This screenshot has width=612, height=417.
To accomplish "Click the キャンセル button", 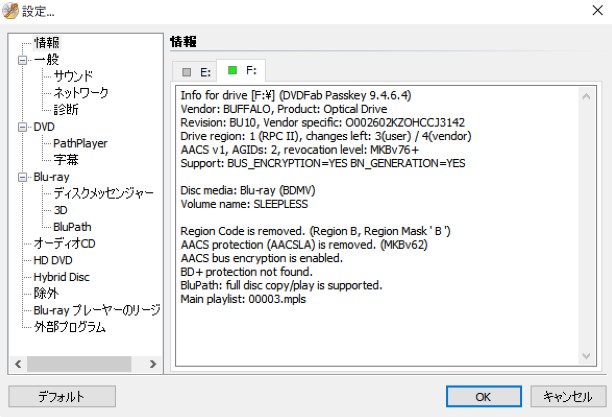I will click(x=568, y=396).
